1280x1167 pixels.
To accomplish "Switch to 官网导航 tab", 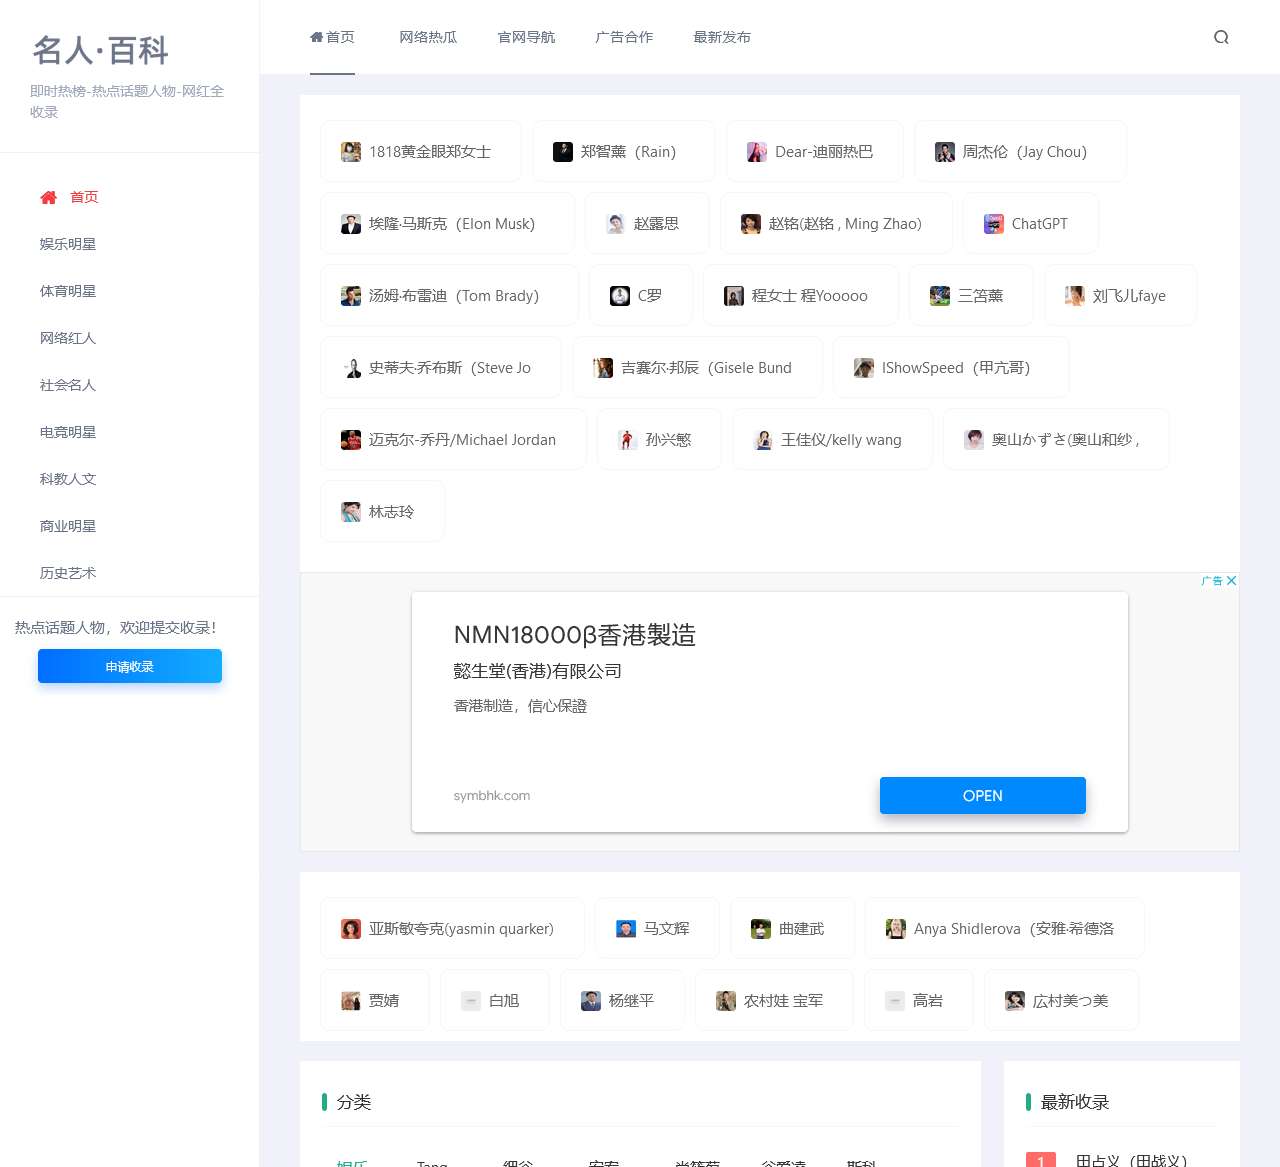I will click(x=525, y=37).
